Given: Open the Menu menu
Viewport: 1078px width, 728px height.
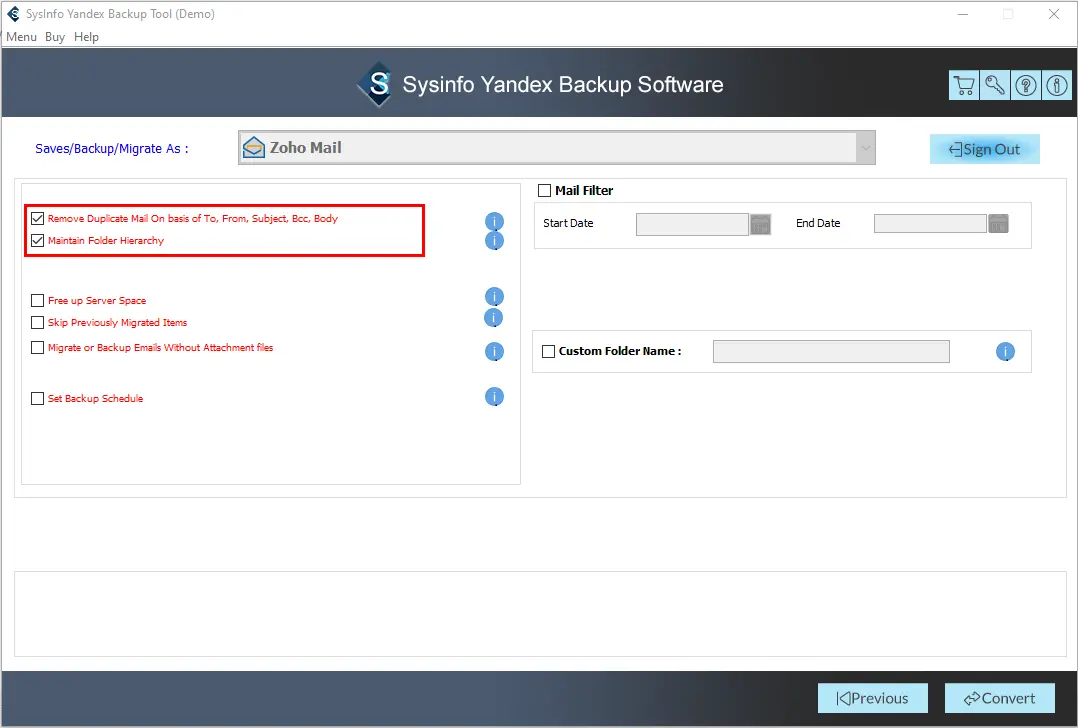Looking at the screenshot, I should pyautogui.click(x=21, y=37).
